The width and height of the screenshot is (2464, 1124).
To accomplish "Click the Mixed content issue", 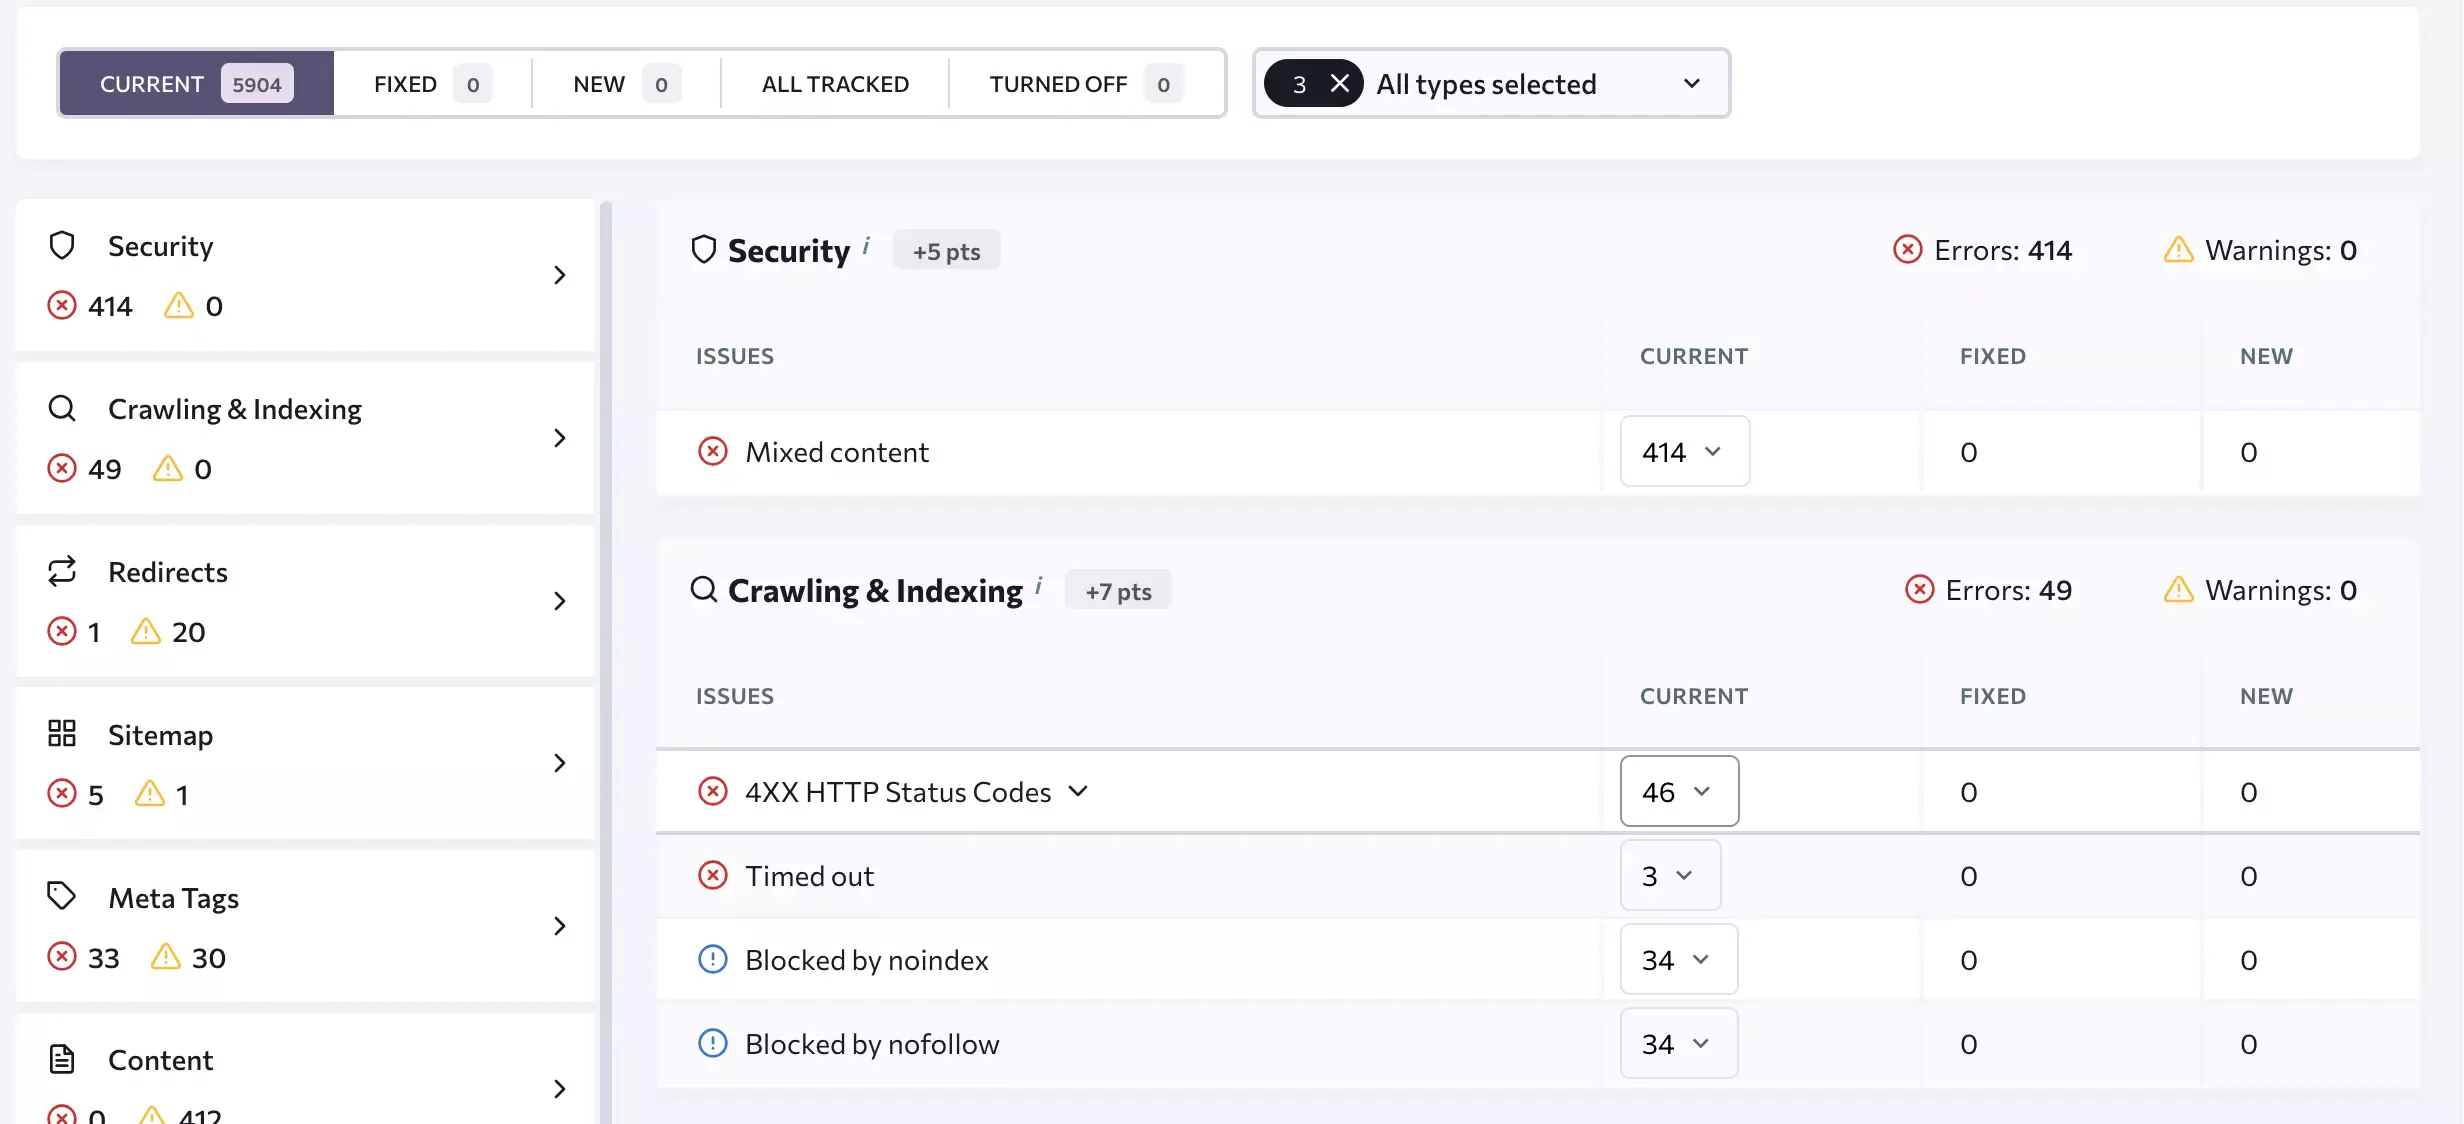I will tap(837, 452).
